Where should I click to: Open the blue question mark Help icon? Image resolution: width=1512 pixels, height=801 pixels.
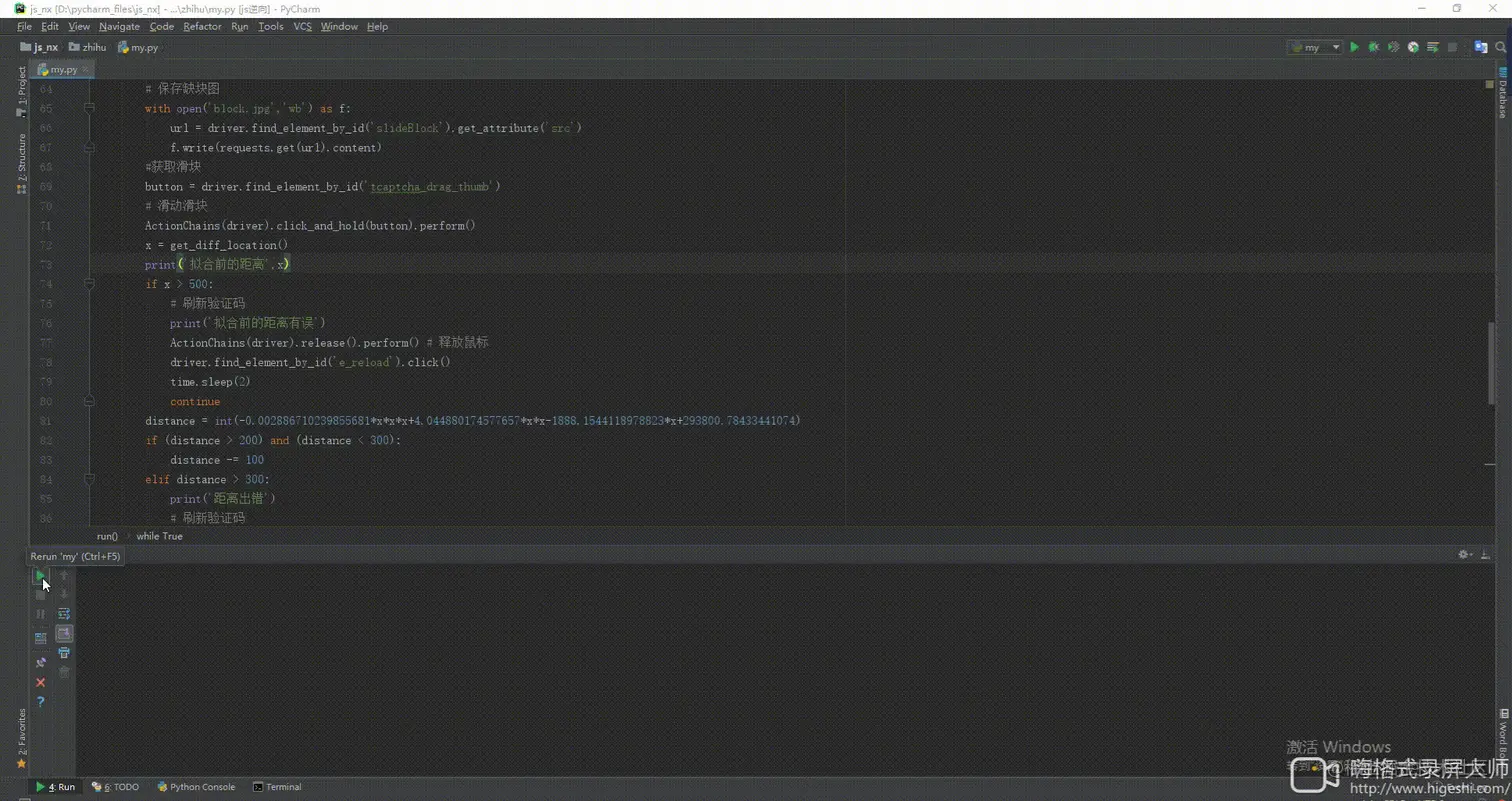(x=40, y=702)
